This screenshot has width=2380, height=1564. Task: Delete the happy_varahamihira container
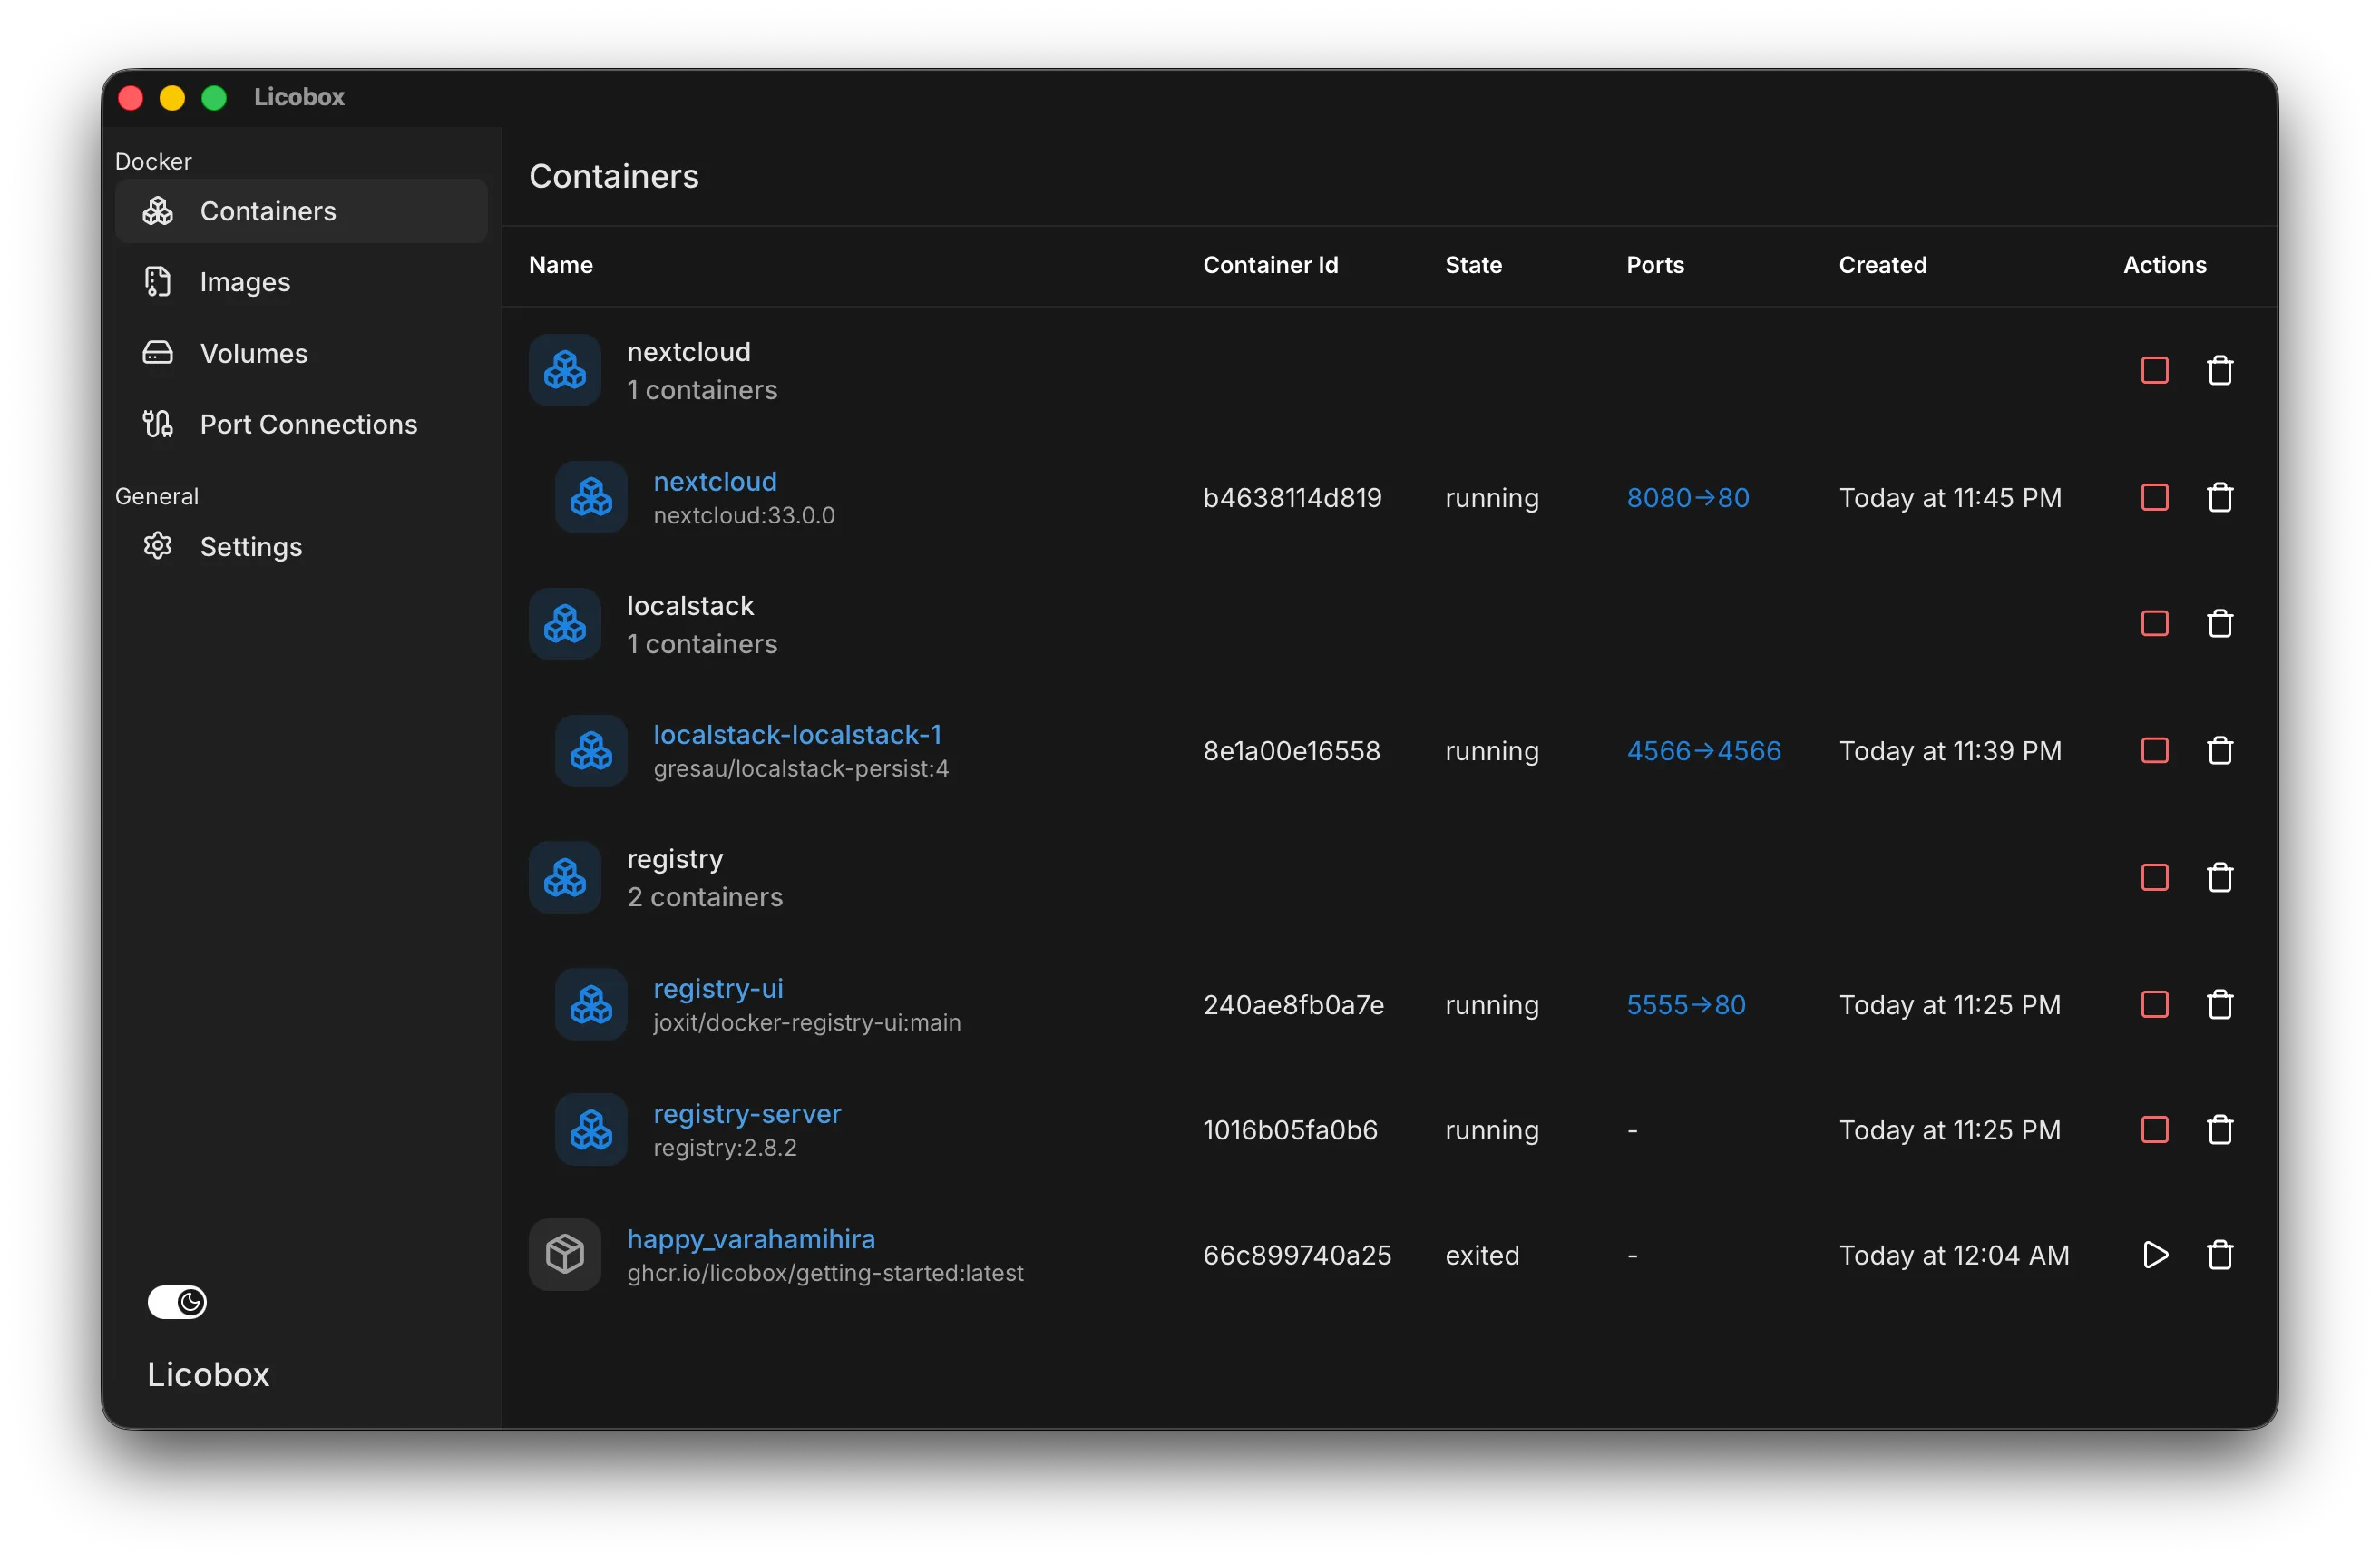(x=2219, y=1254)
